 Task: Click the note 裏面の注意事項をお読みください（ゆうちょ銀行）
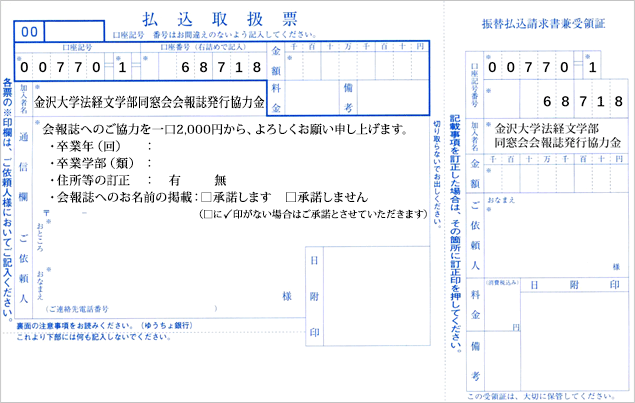(x=104, y=326)
